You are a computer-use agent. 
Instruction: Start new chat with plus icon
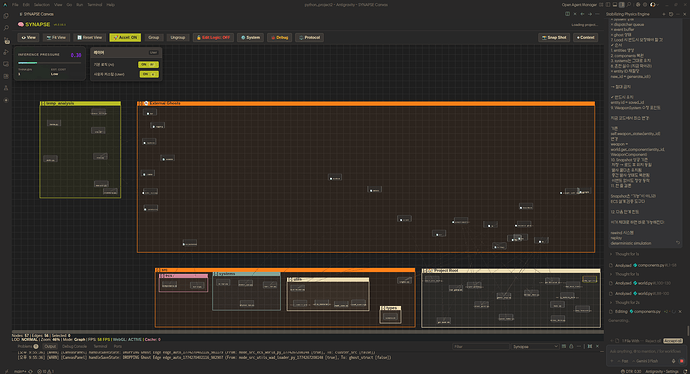click(x=664, y=14)
